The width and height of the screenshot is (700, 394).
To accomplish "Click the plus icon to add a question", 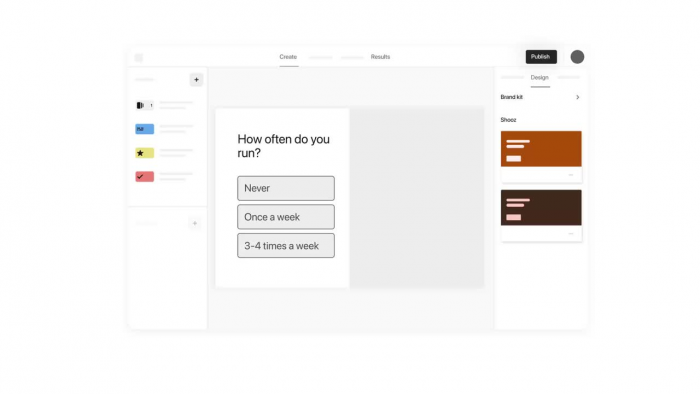I will [196, 79].
